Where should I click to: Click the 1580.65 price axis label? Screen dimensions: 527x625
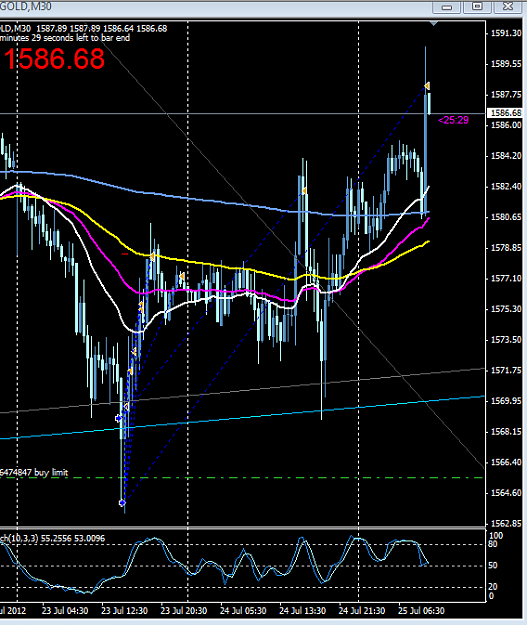(x=506, y=217)
